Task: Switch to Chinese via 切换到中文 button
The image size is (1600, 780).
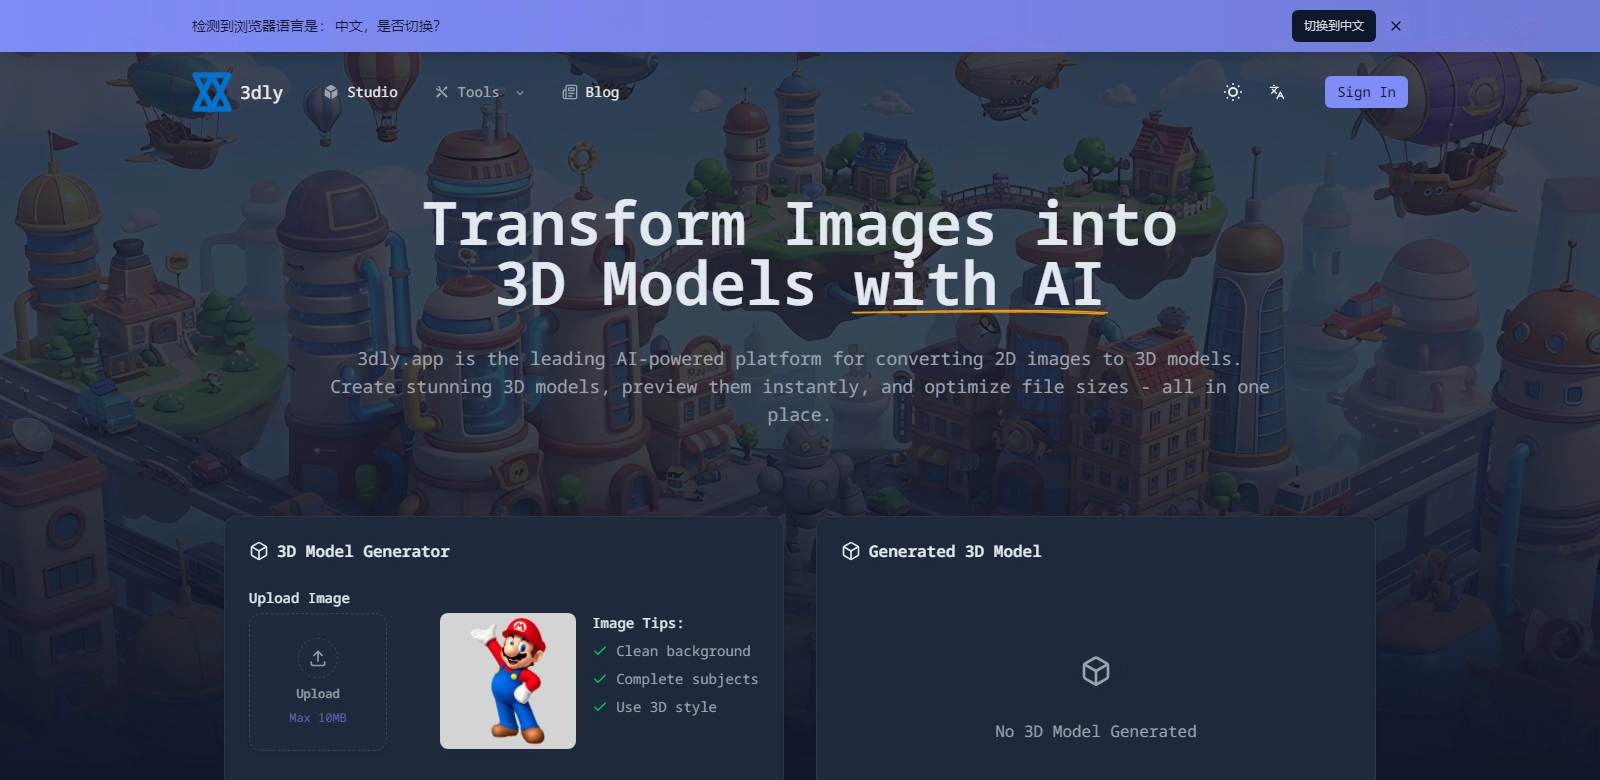Action: pyautogui.click(x=1334, y=26)
